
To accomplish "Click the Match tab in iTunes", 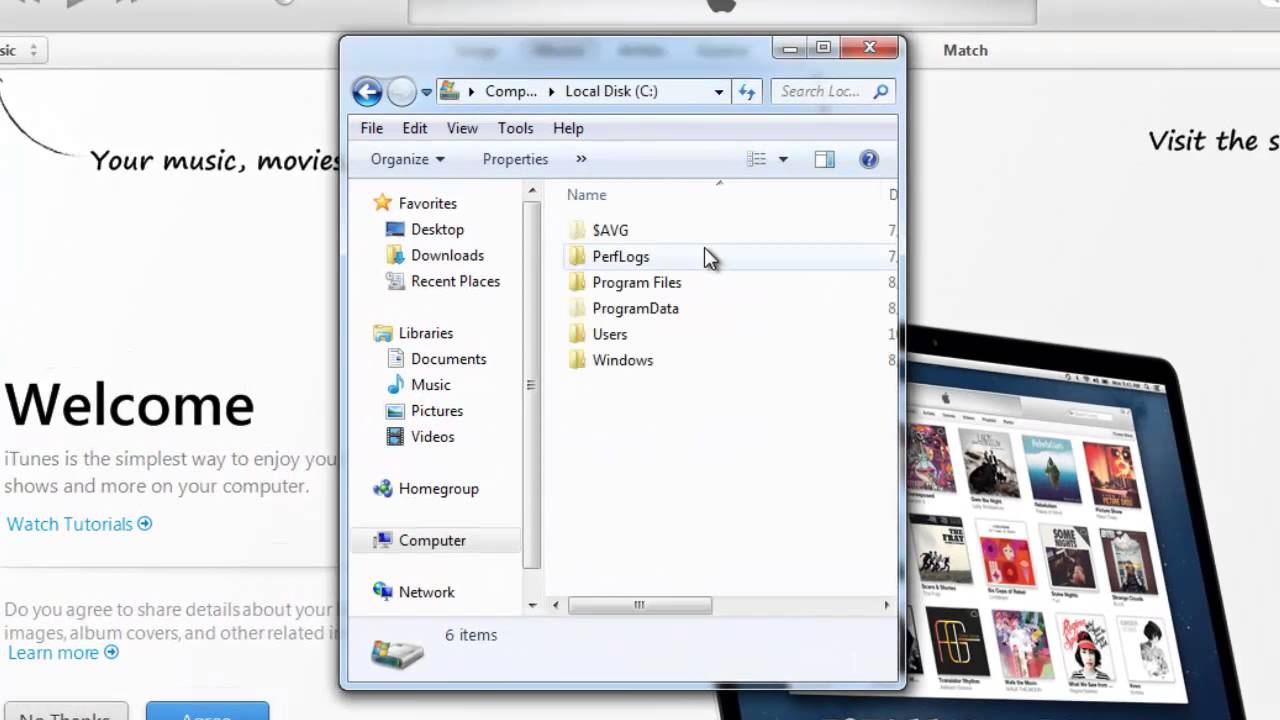I will (965, 50).
